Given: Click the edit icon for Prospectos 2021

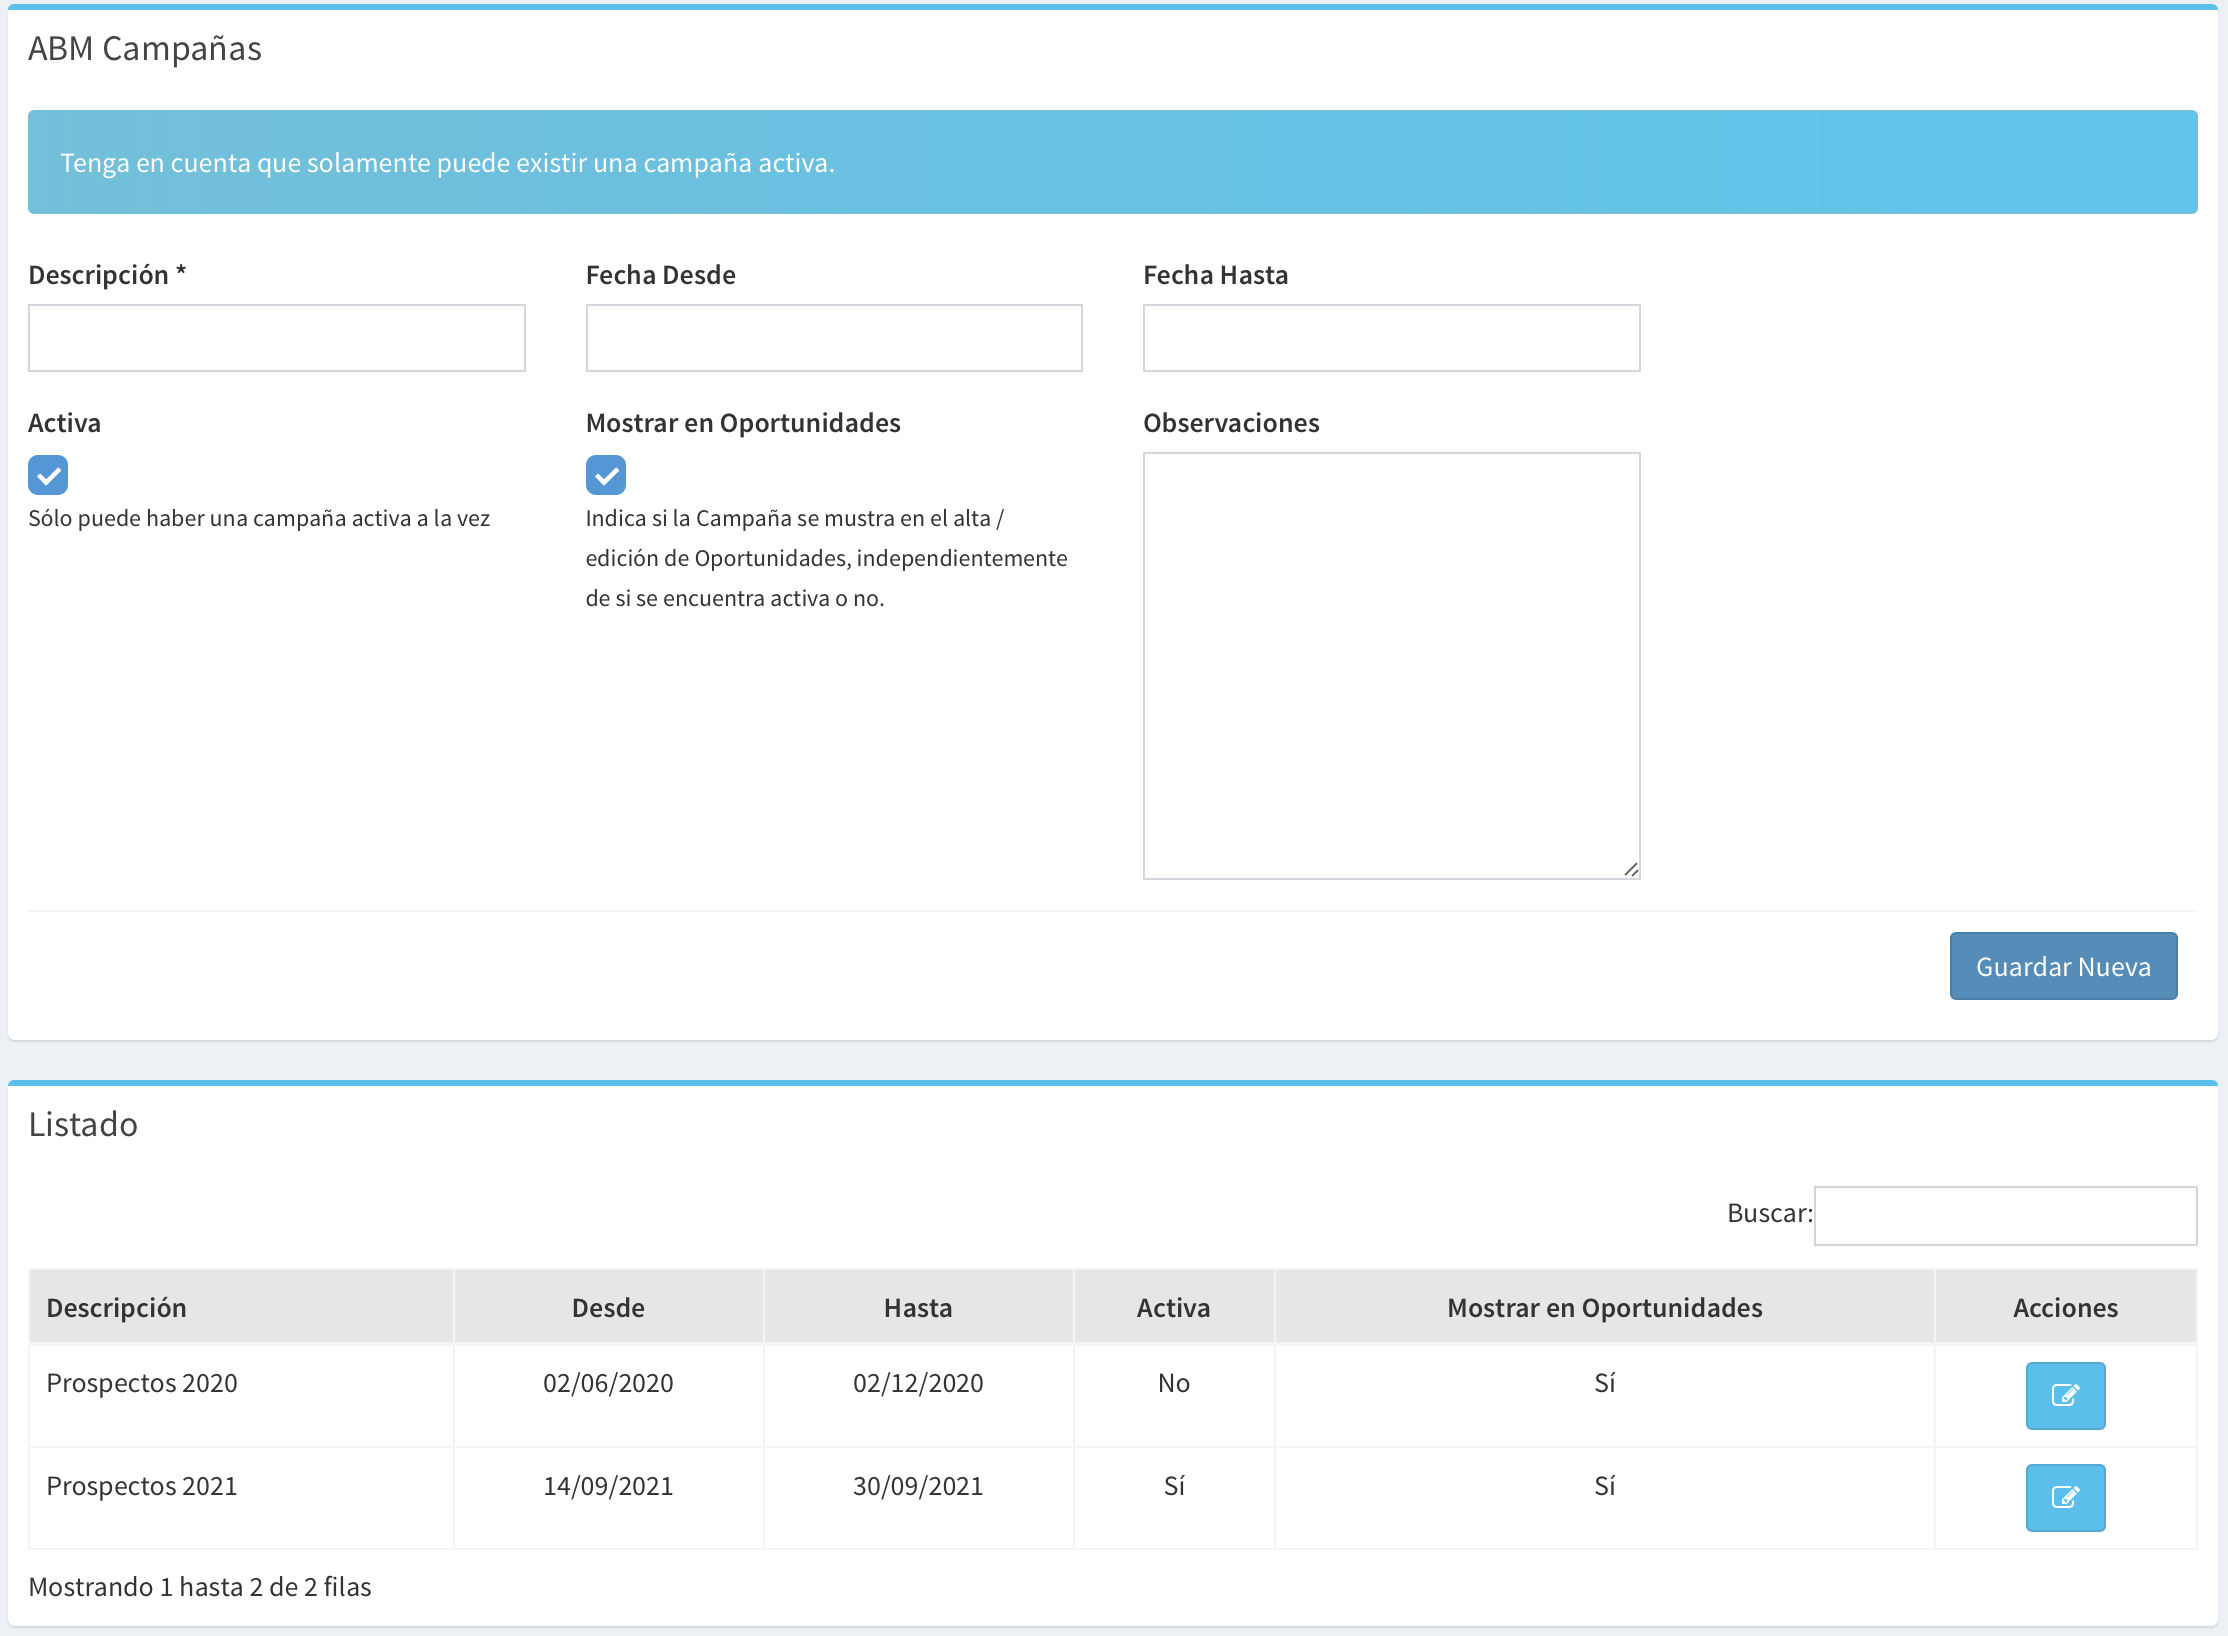Looking at the screenshot, I should [x=2065, y=1497].
